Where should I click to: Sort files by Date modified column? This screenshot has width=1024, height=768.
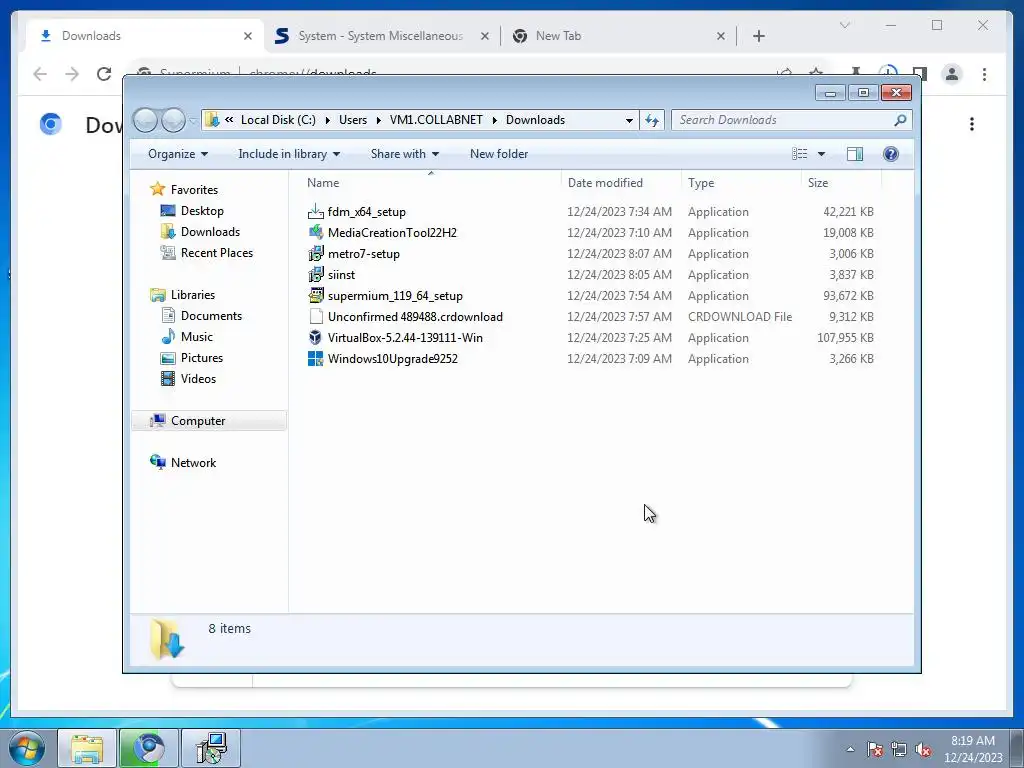pos(621,183)
